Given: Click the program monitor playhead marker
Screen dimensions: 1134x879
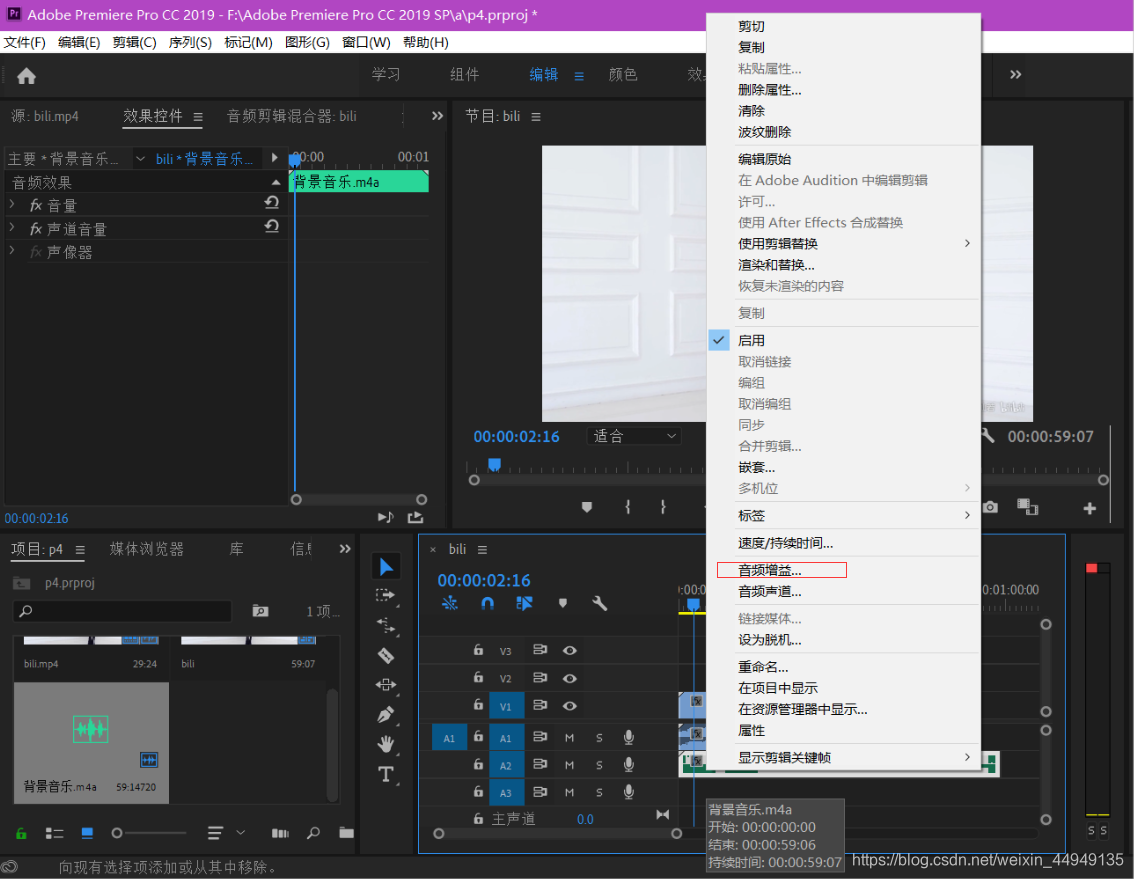Looking at the screenshot, I should [x=494, y=464].
